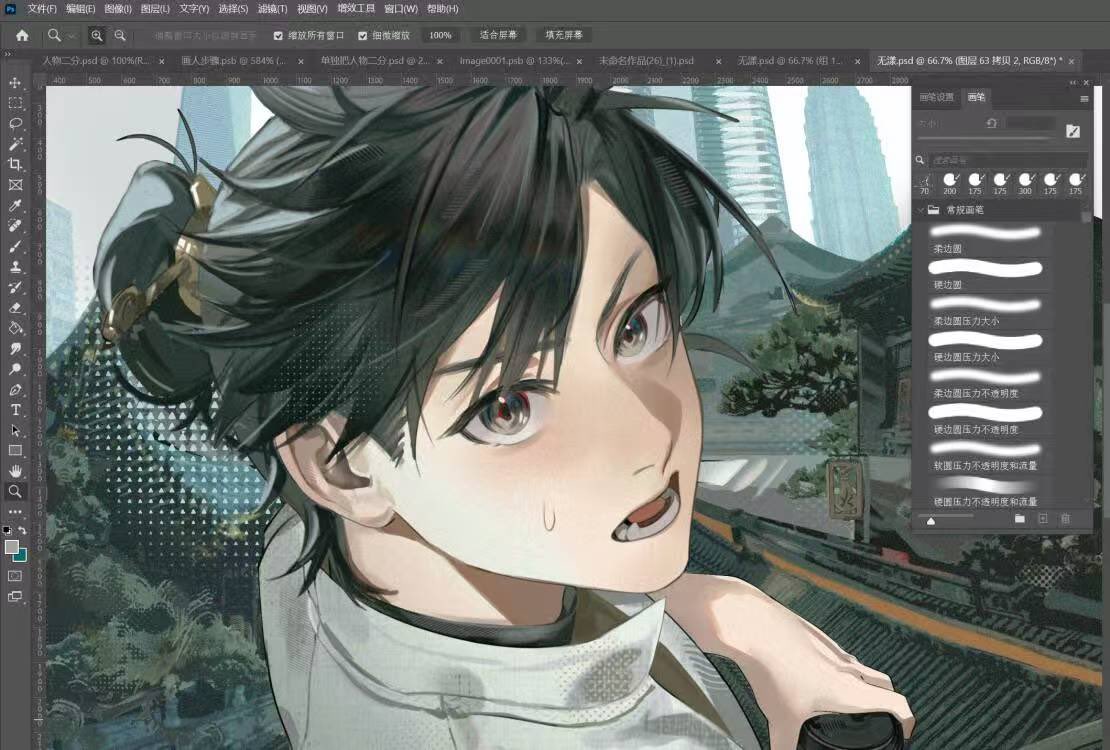Swap foreground and background colors
Screen dimensions: 1110x750
(x=23, y=530)
